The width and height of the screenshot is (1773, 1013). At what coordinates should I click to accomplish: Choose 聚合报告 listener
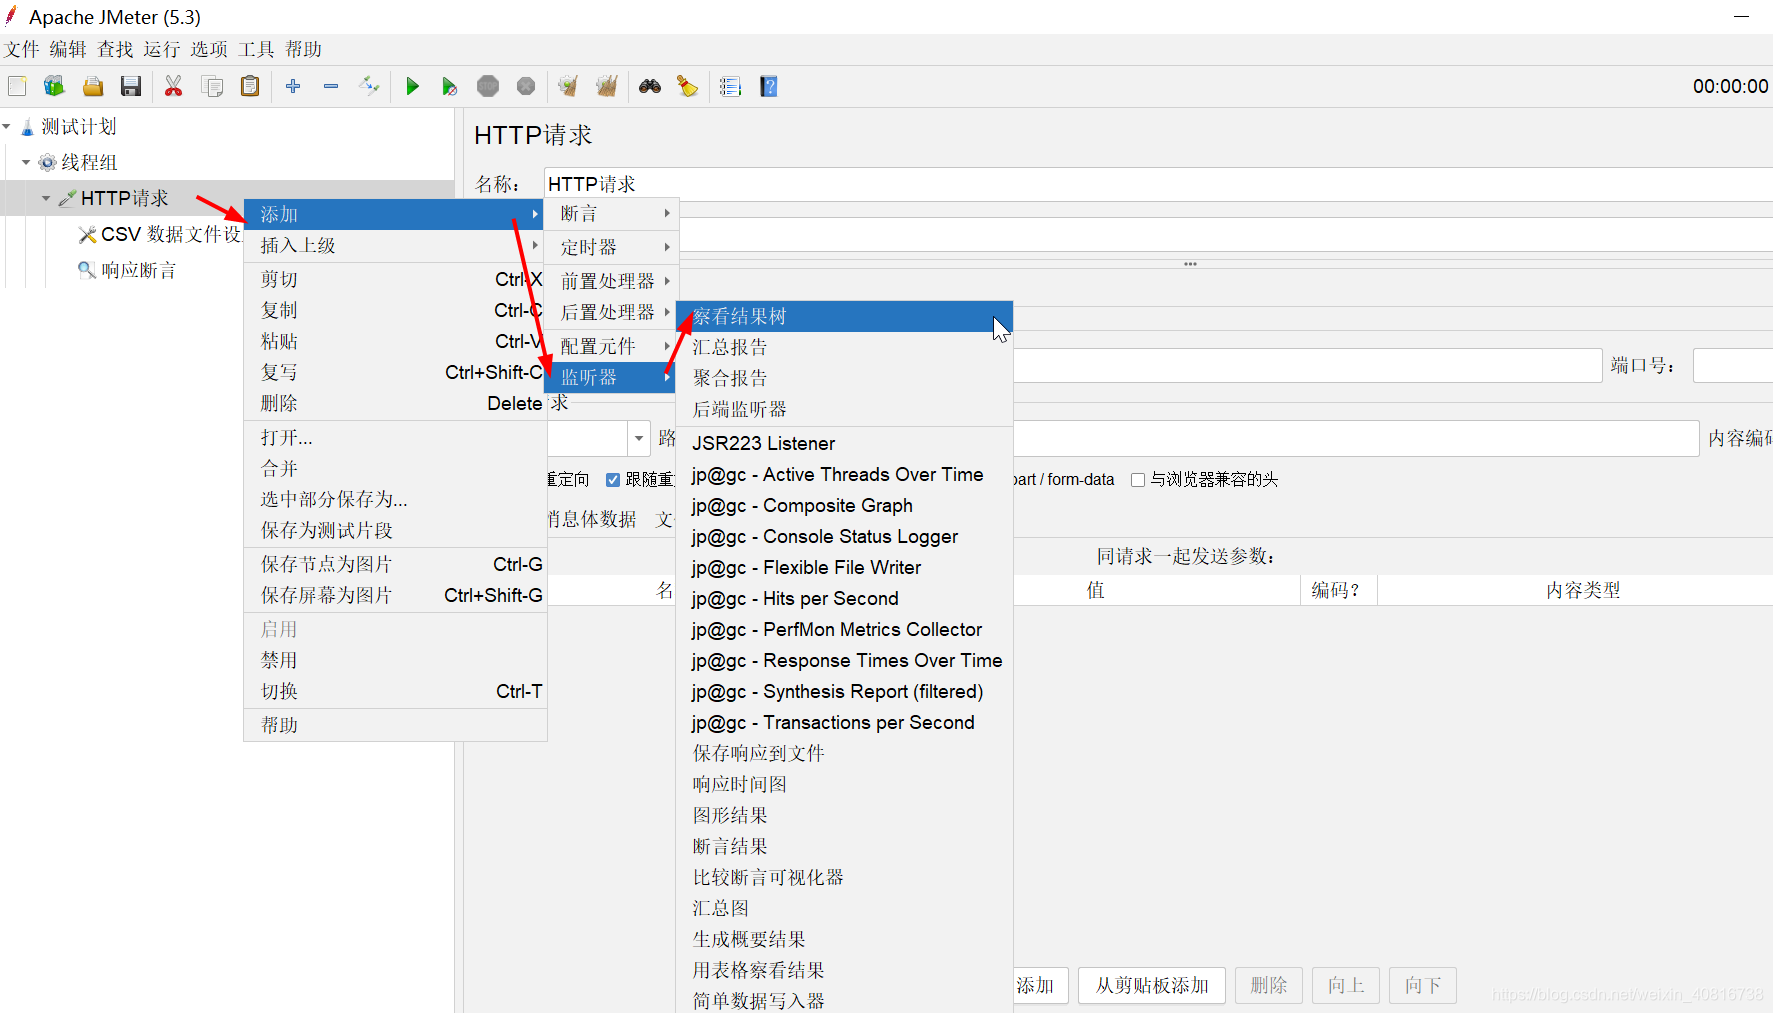845,378
